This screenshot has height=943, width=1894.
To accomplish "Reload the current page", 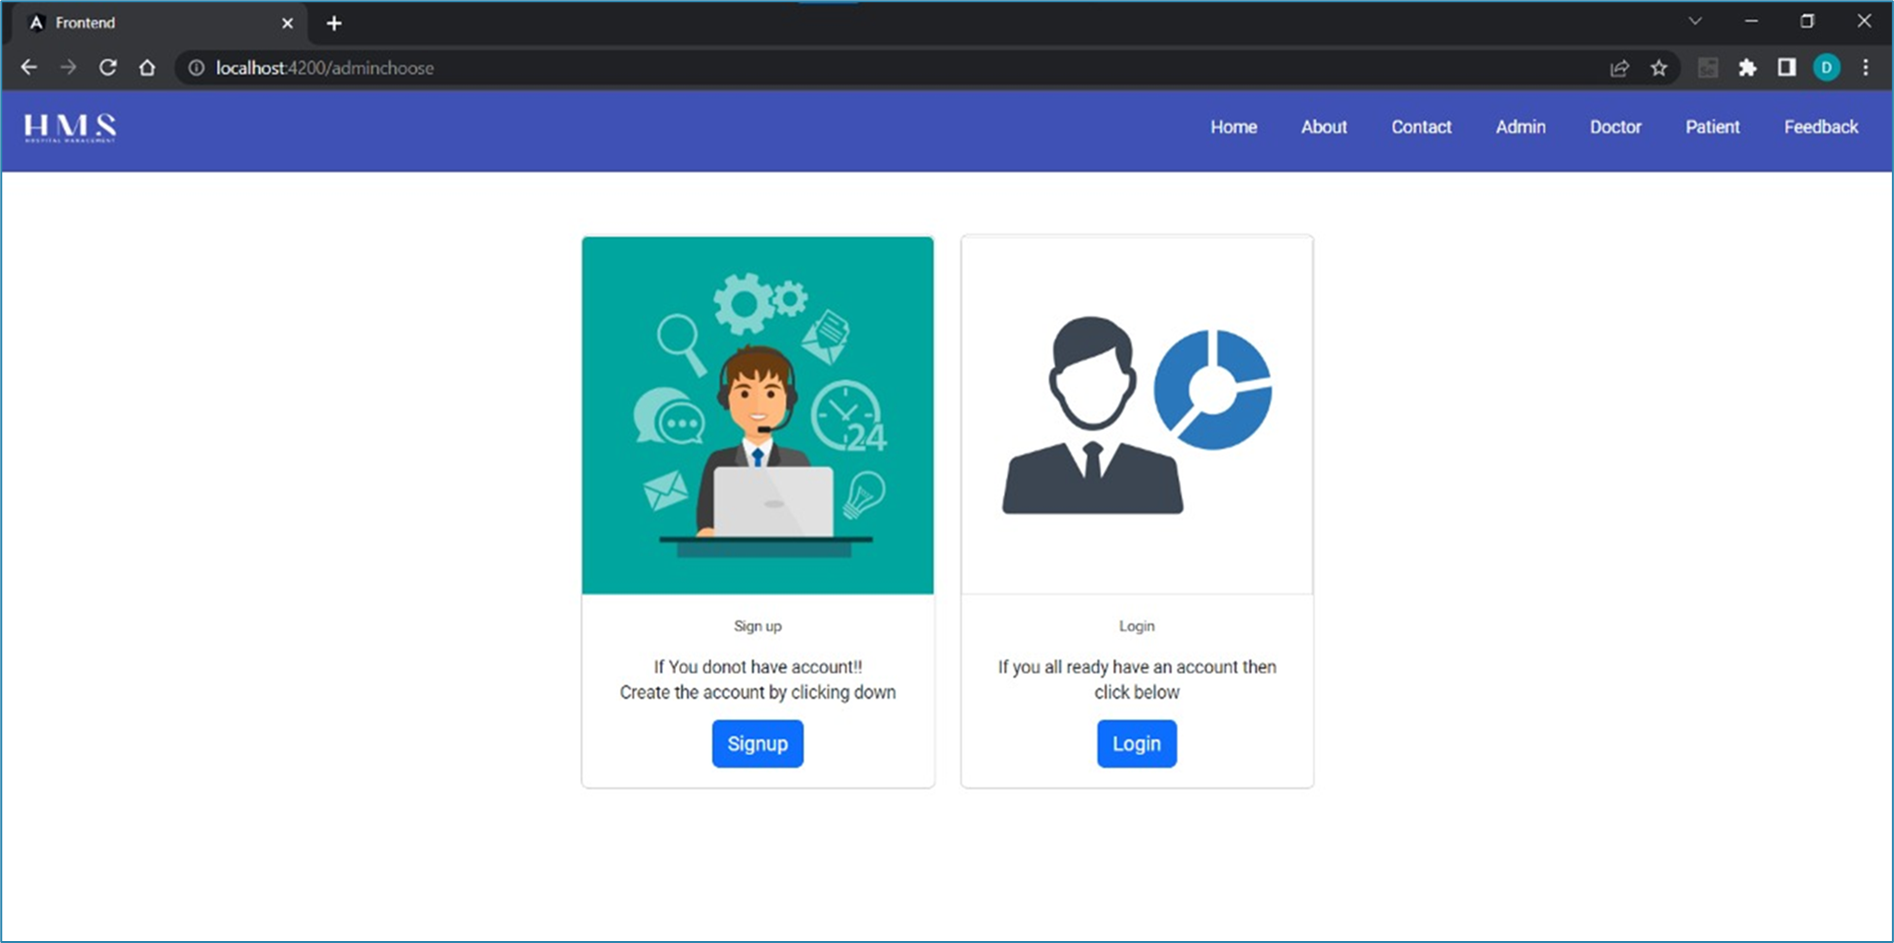I will 108,68.
